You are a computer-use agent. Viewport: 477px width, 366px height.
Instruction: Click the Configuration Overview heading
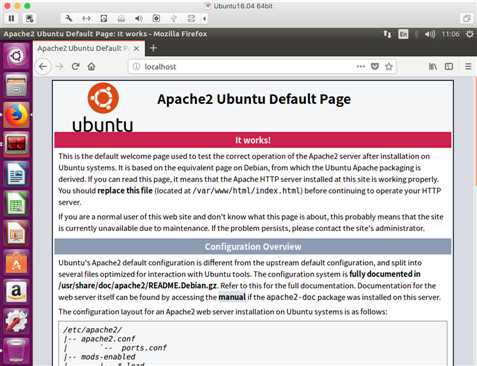(x=253, y=247)
